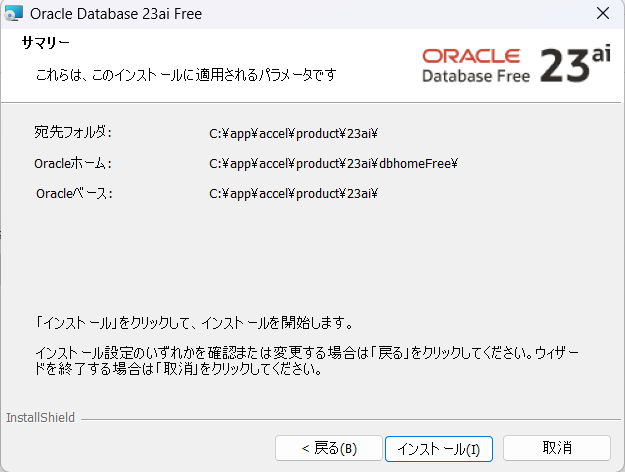Click the Oracleベース label
This screenshot has width=625, height=472.
[74, 193]
